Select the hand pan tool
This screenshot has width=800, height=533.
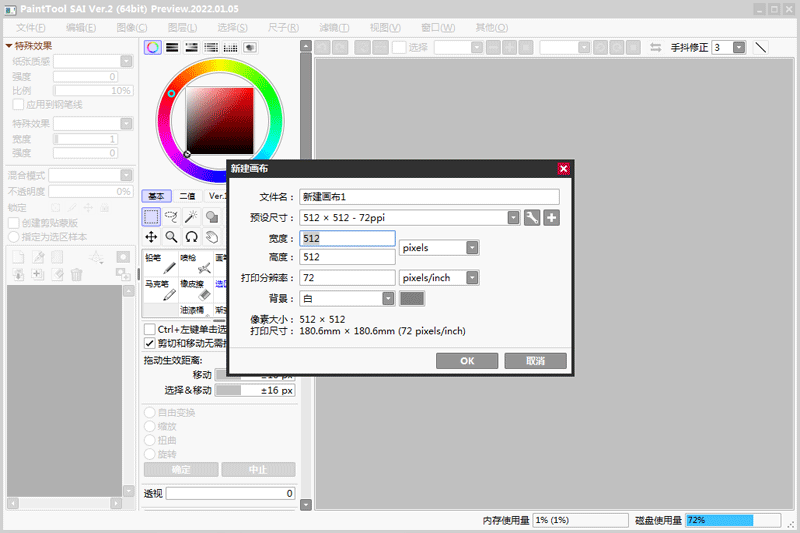coord(212,237)
